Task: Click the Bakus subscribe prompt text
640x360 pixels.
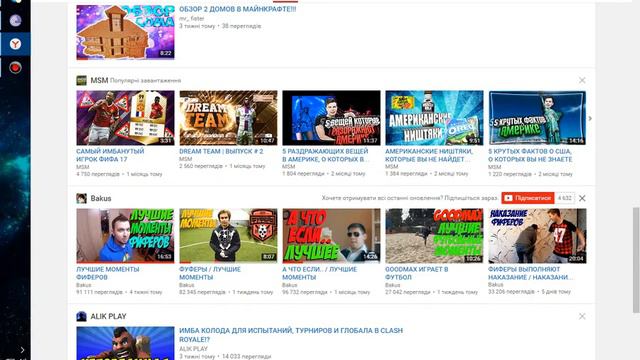Action: pos(409,198)
